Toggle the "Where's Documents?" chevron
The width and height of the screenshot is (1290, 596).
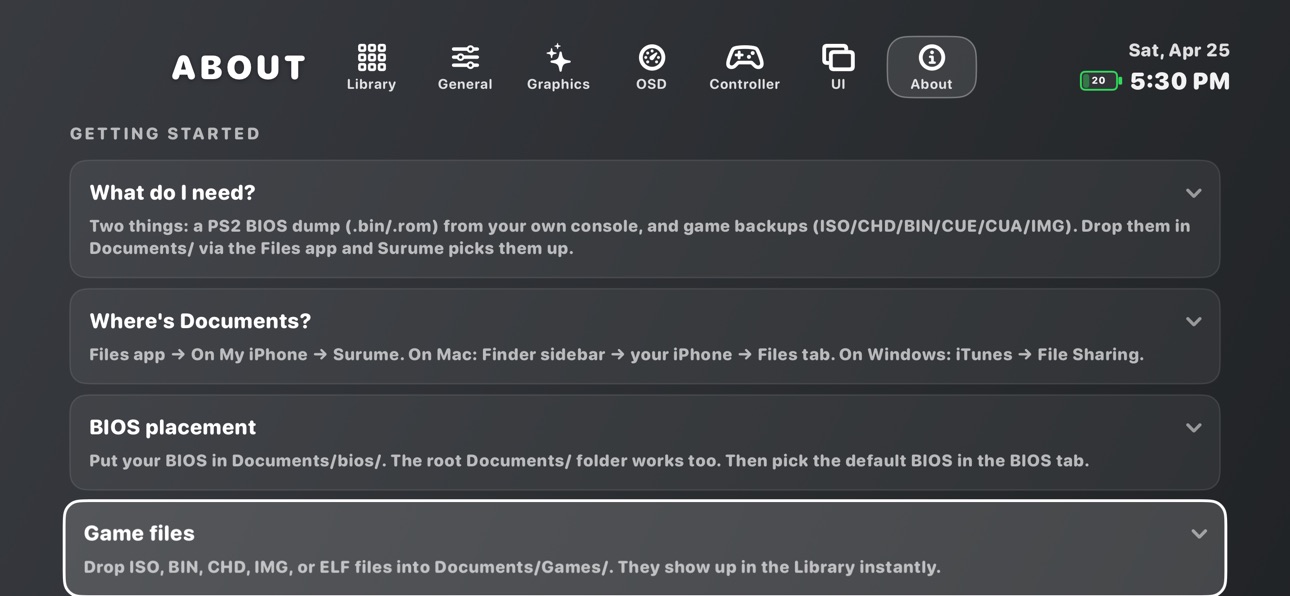(1193, 322)
